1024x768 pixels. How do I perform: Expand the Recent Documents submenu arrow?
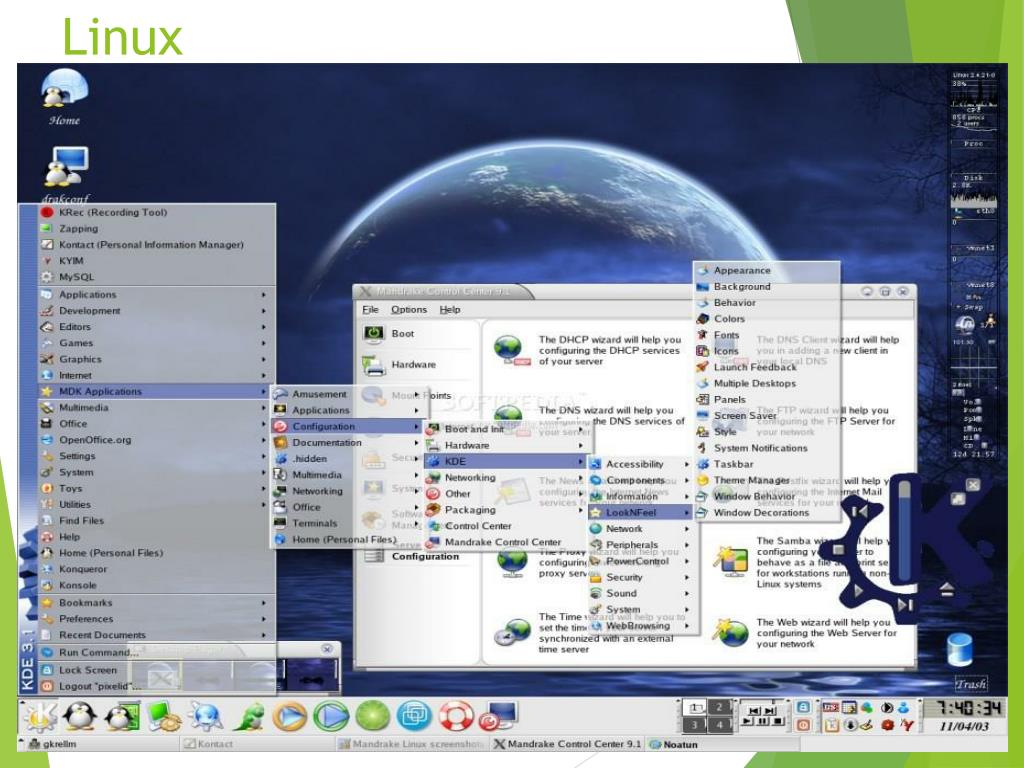pyautogui.click(x=264, y=635)
